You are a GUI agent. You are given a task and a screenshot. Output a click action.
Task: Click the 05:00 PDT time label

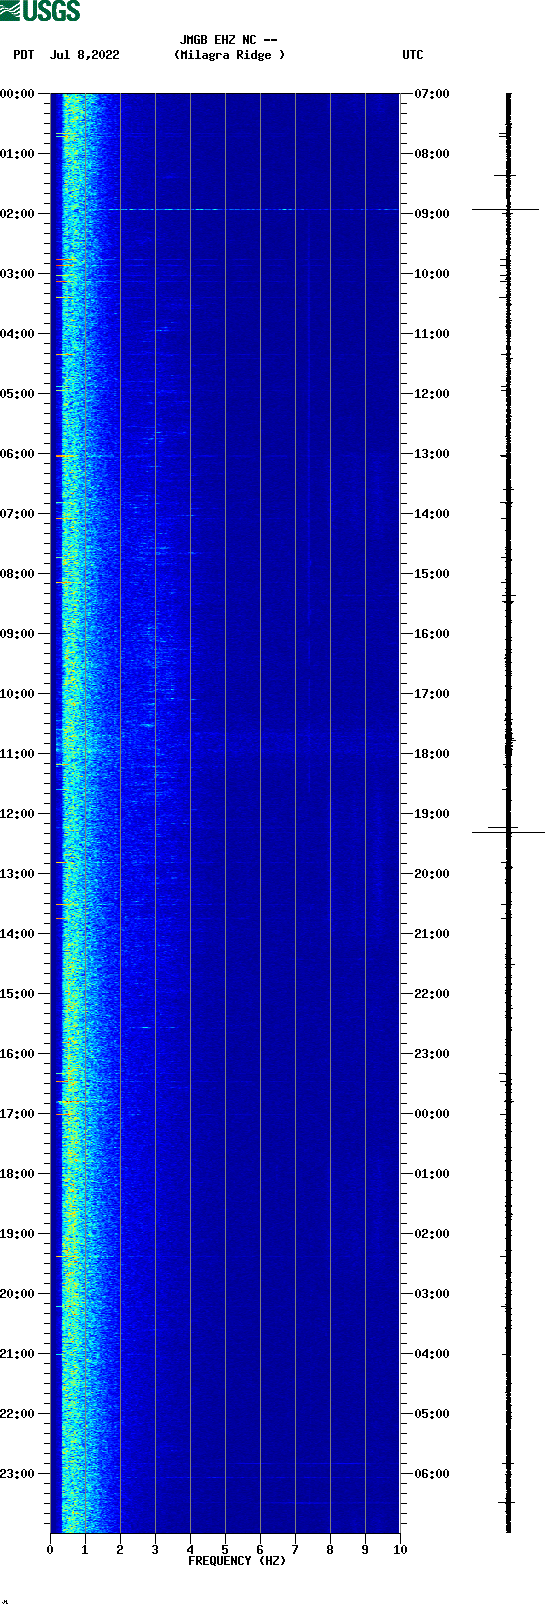pyautogui.click(x=18, y=394)
